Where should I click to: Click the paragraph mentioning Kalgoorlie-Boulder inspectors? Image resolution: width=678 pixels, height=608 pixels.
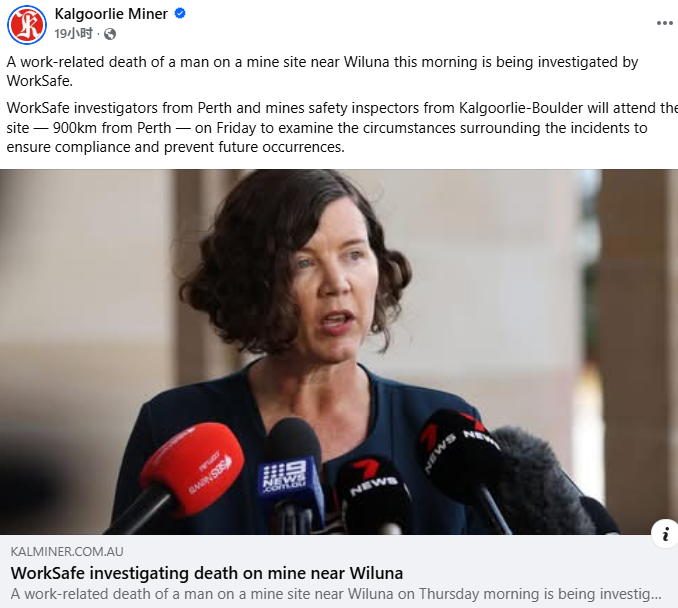(x=339, y=128)
